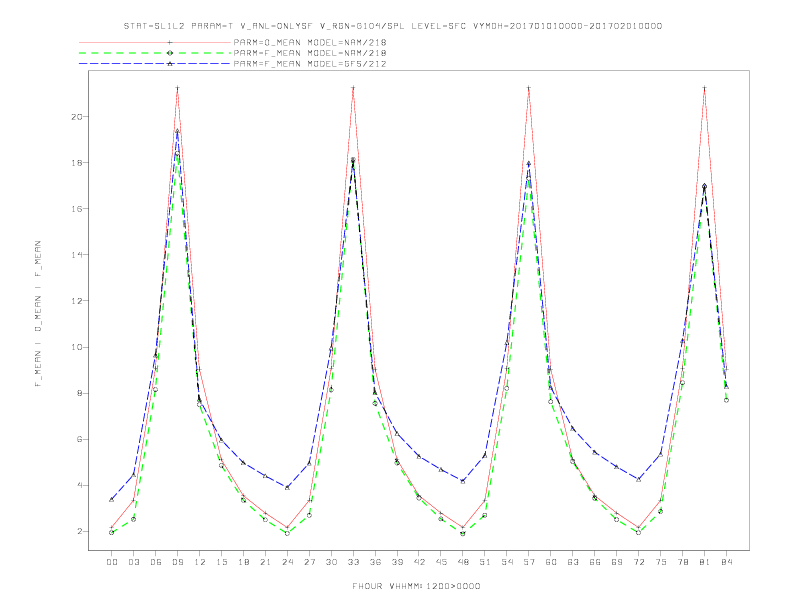The height and width of the screenshot is (612, 792).
Task: Click y-axis tick label 16
Action: (77, 209)
